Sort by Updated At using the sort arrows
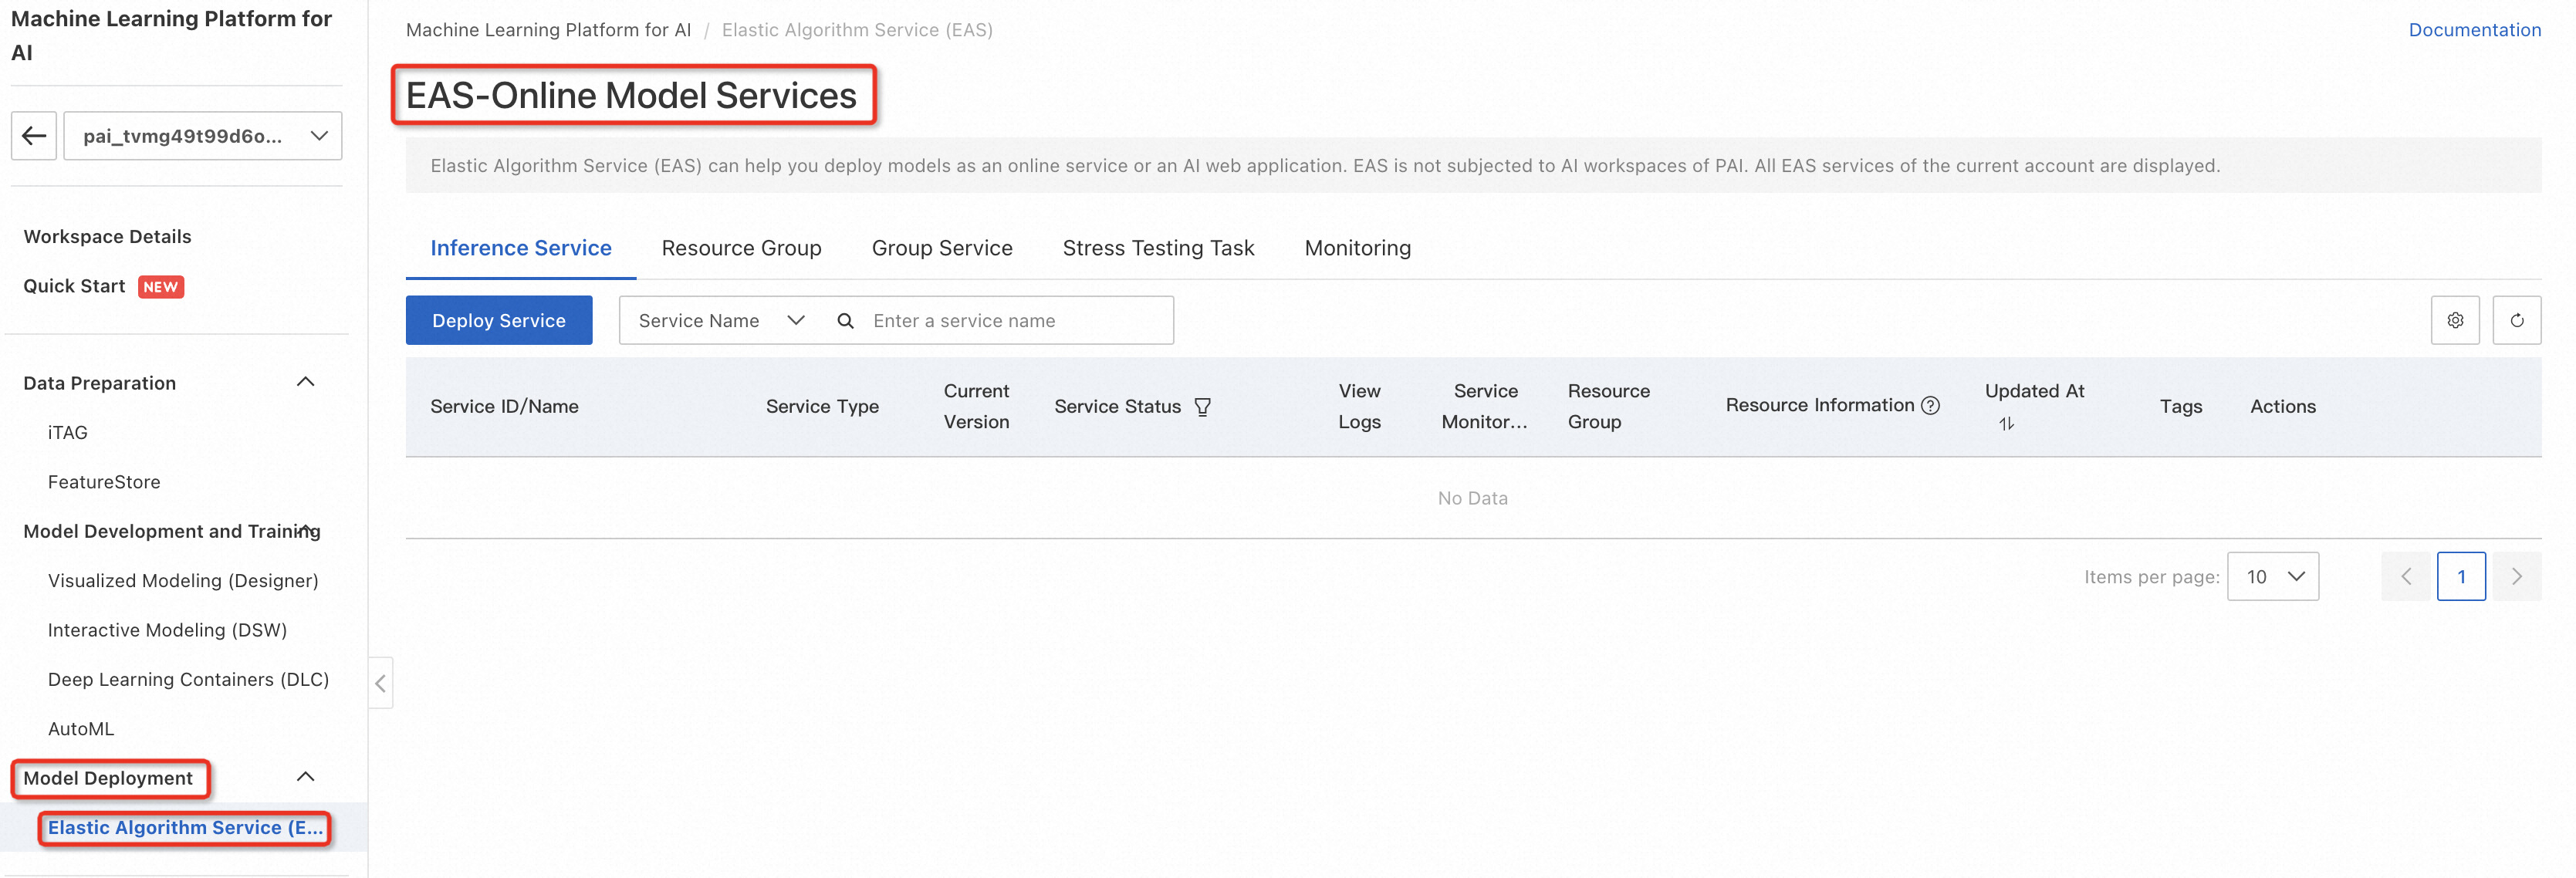 2006,424
